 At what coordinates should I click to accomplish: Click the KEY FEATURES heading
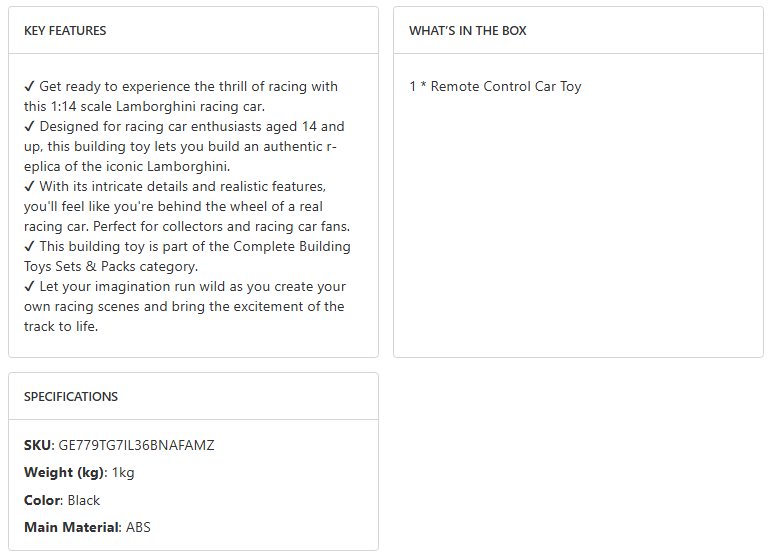[65, 31]
